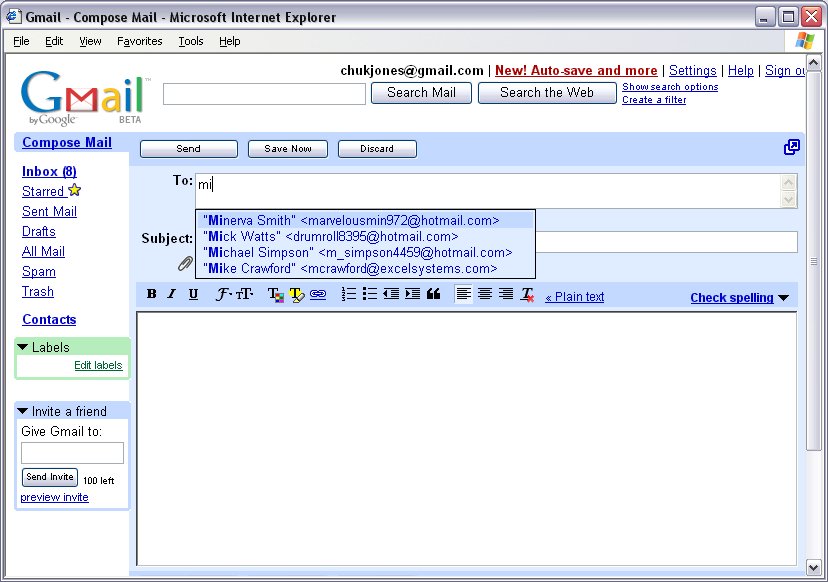Open the highlight color picker
Screen dimensions: 828x582
[x=297, y=295]
